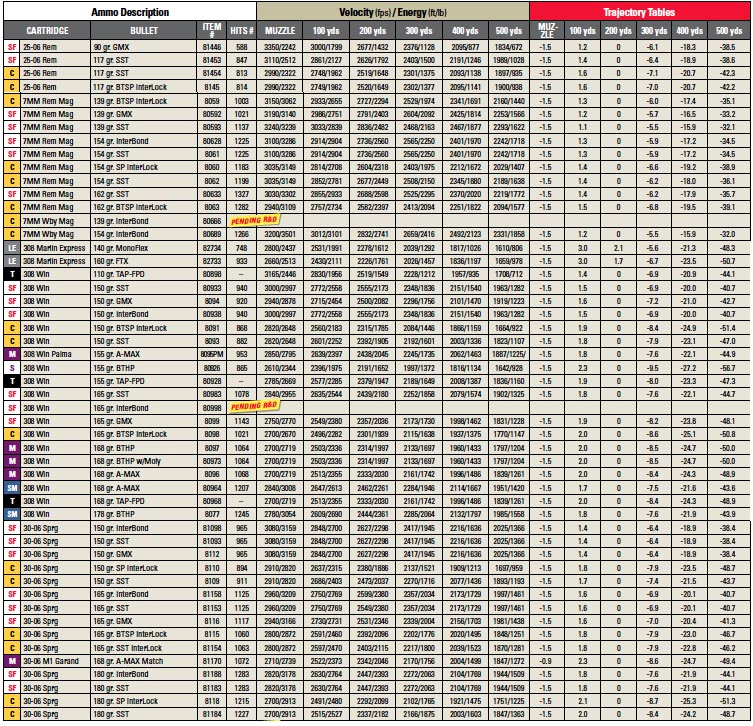Click item number 80689
The width and height of the screenshot is (753, 726).
tap(212, 234)
